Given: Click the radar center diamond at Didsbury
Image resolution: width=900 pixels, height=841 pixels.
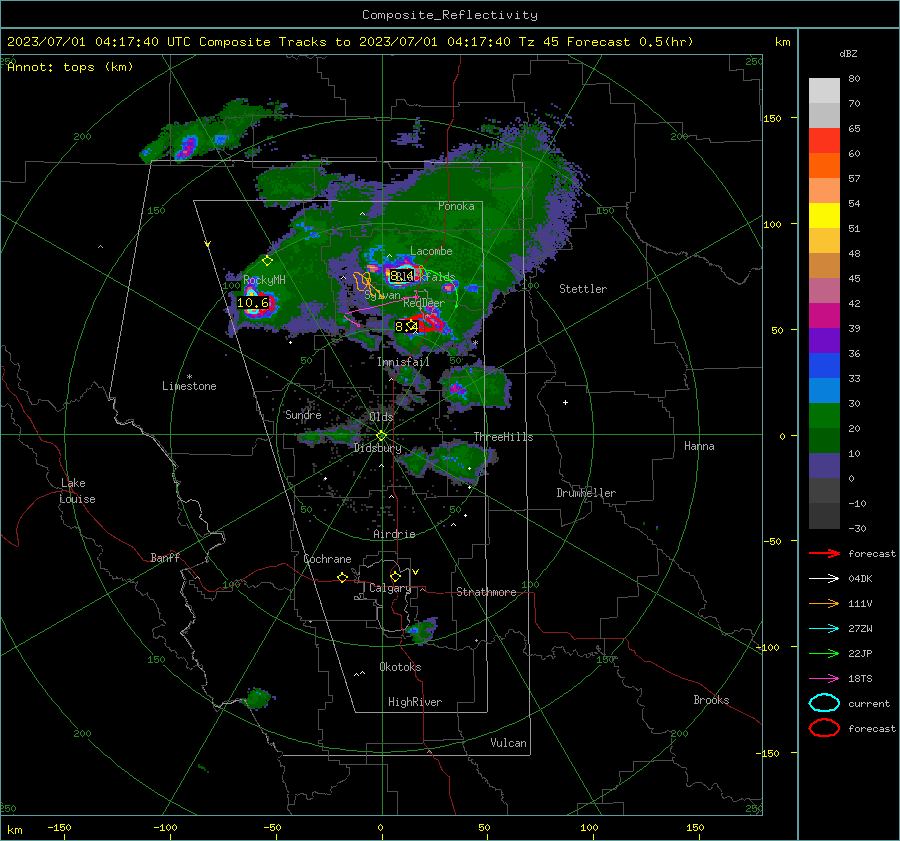Looking at the screenshot, I should tap(381, 435).
